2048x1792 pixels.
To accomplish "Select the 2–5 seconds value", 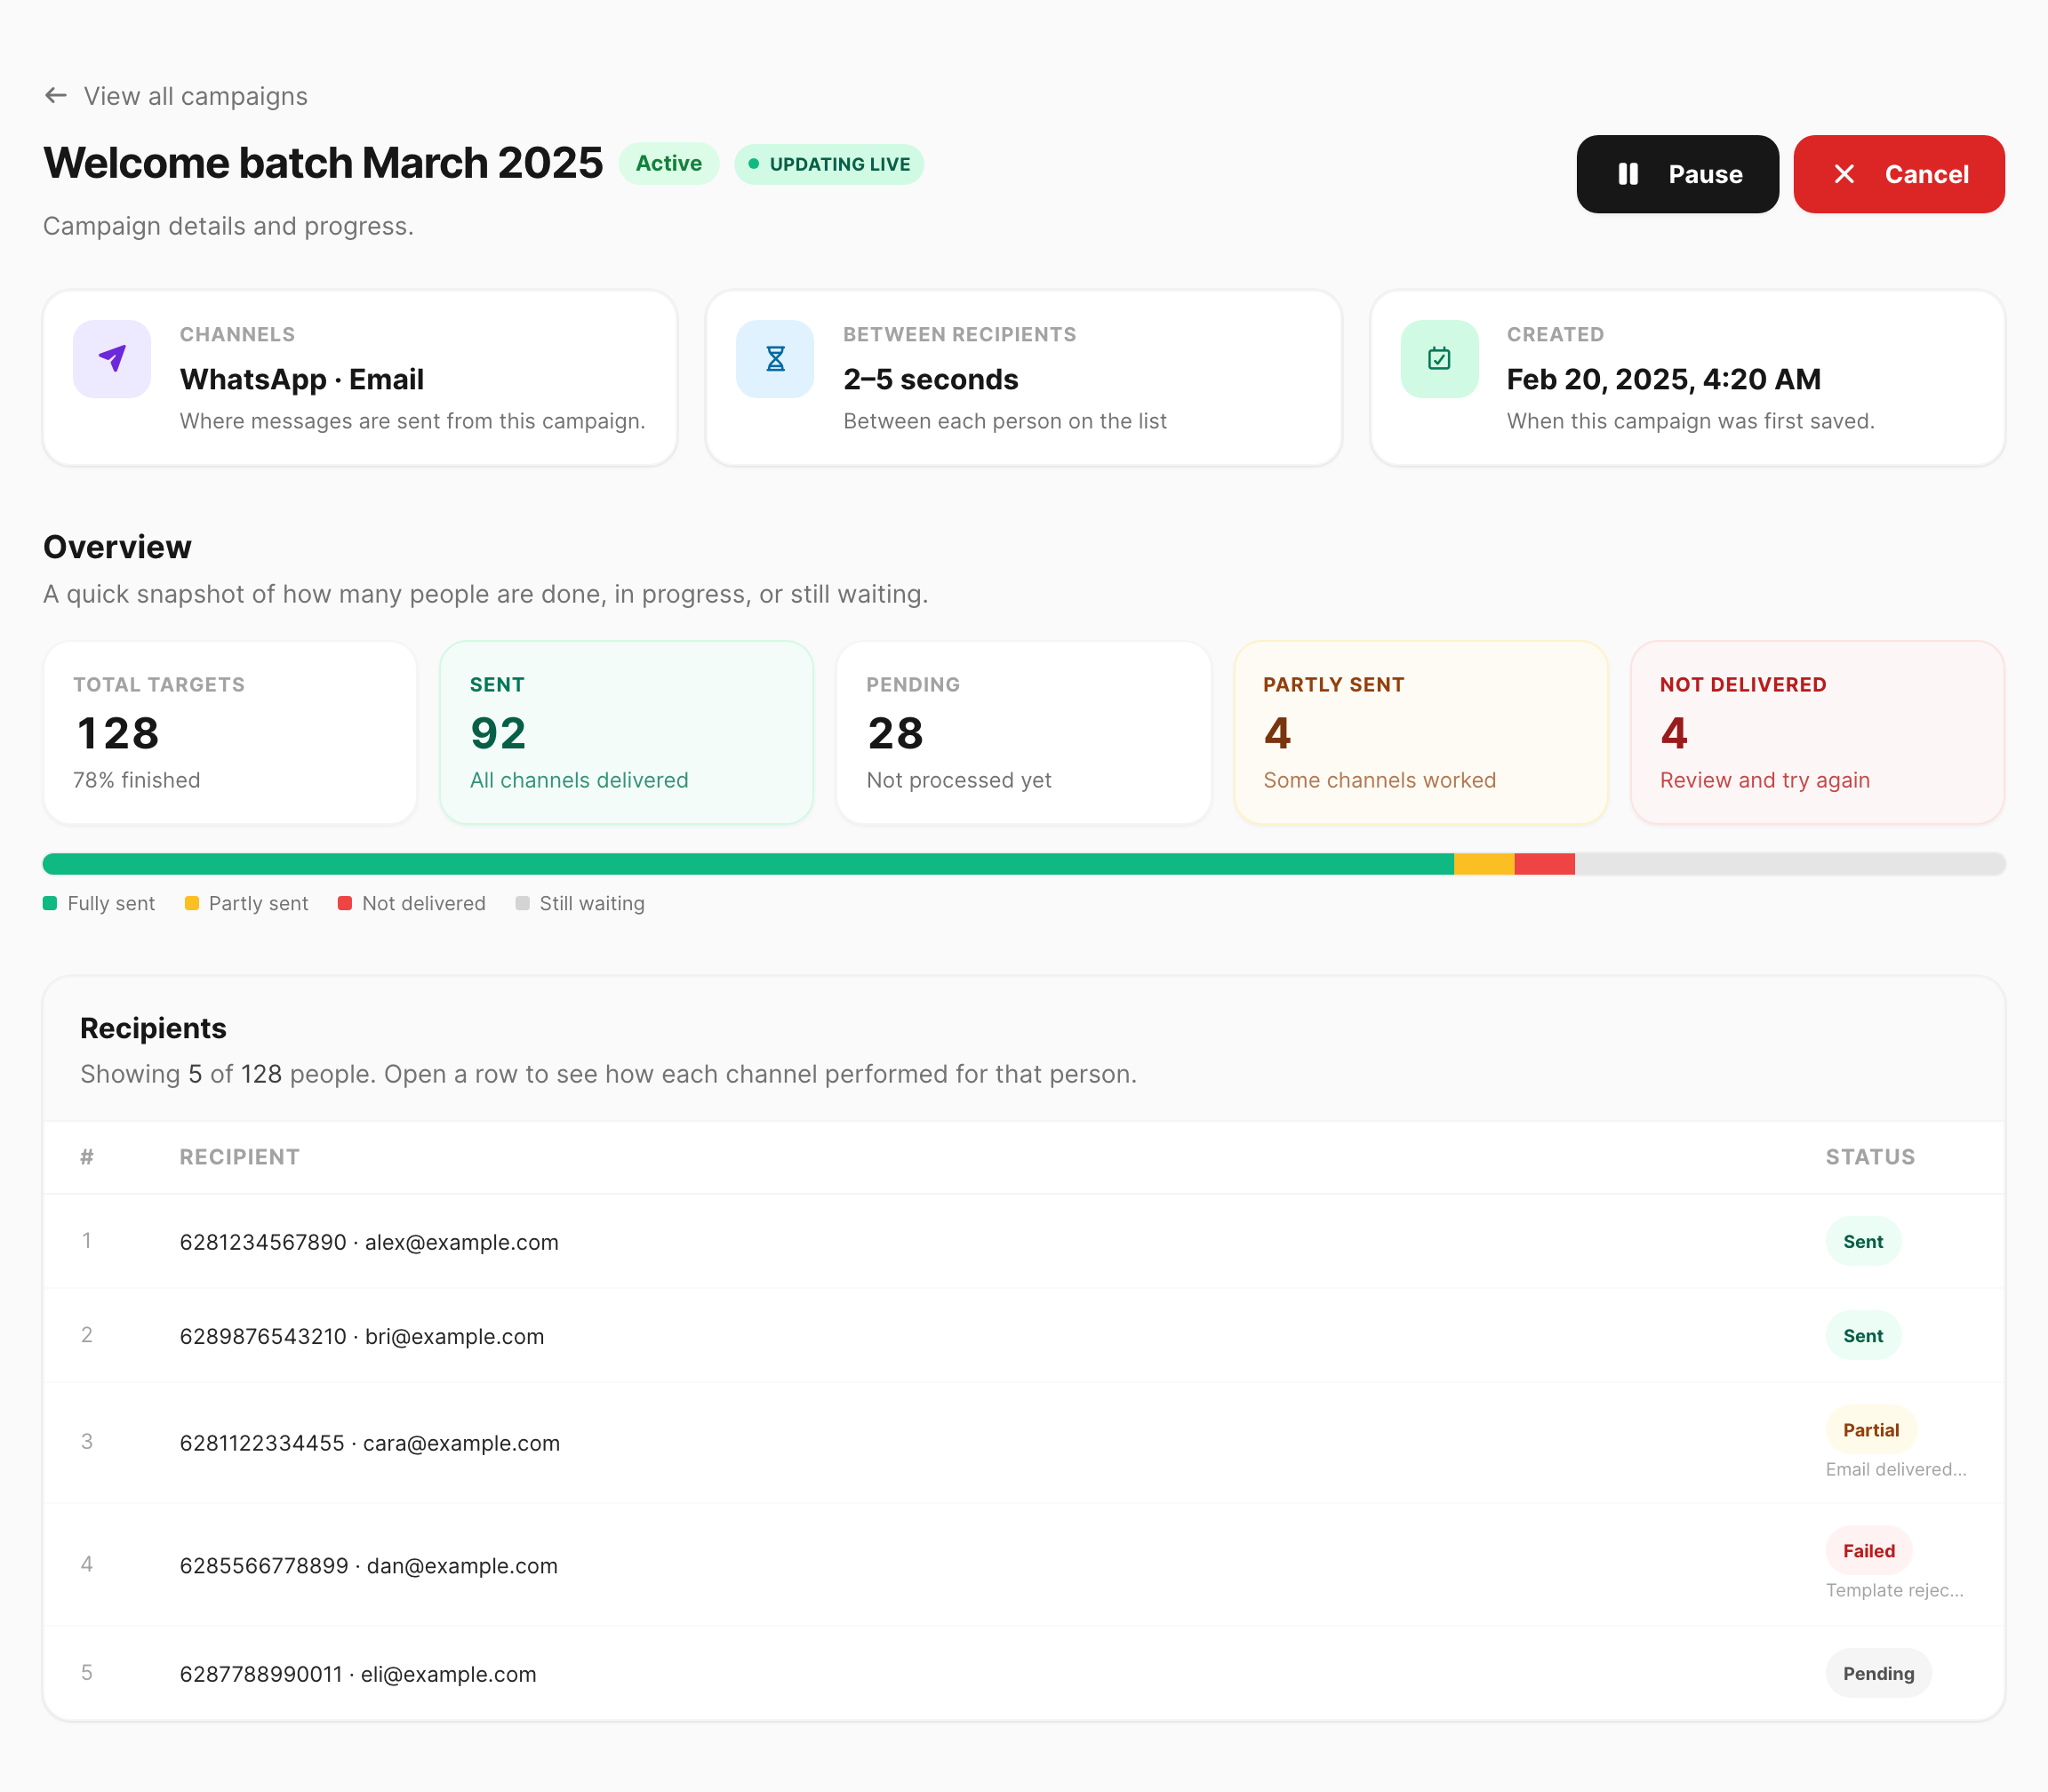I will [930, 380].
